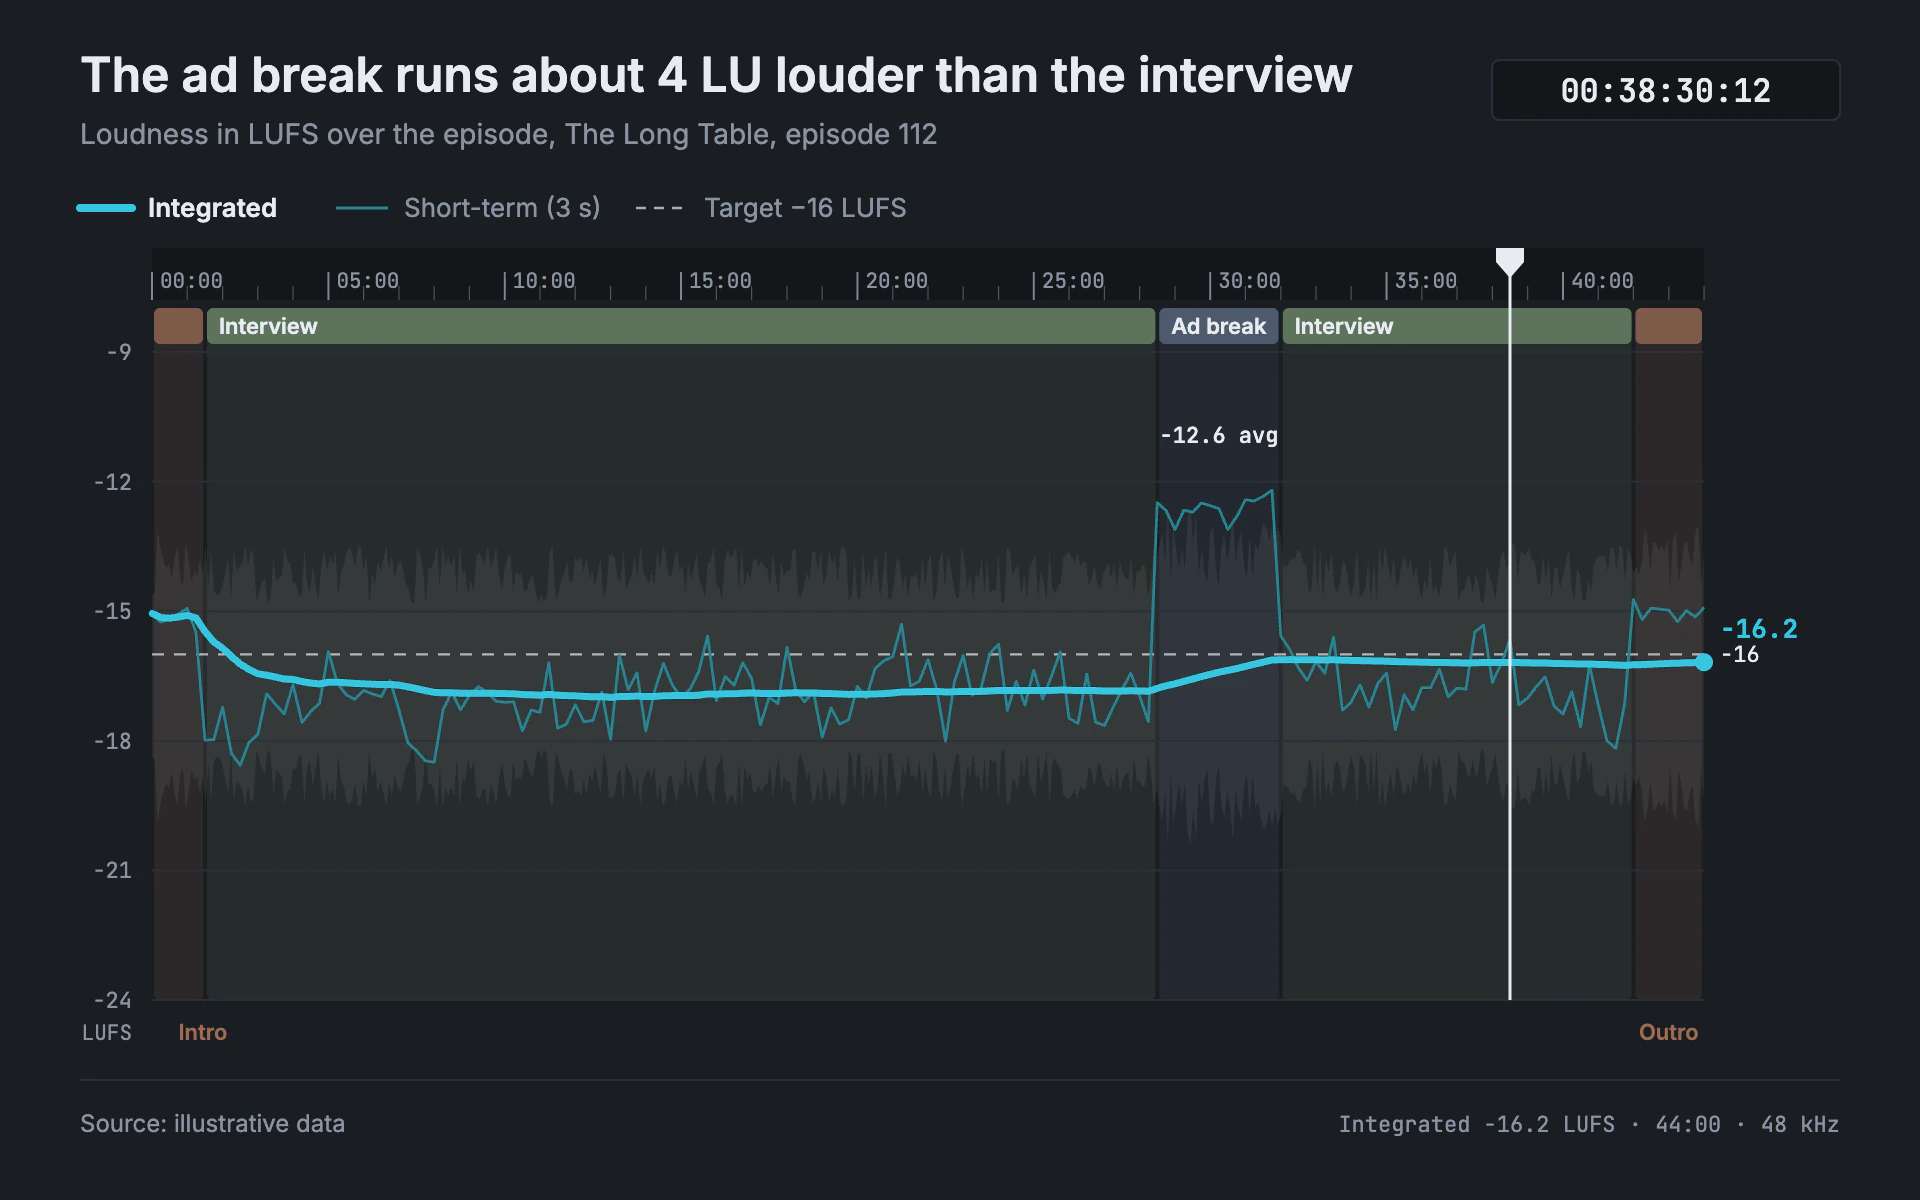Image resolution: width=1920 pixels, height=1200 pixels.
Task: Click the LUFS axis unit label
Action: (x=107, y=1032)
